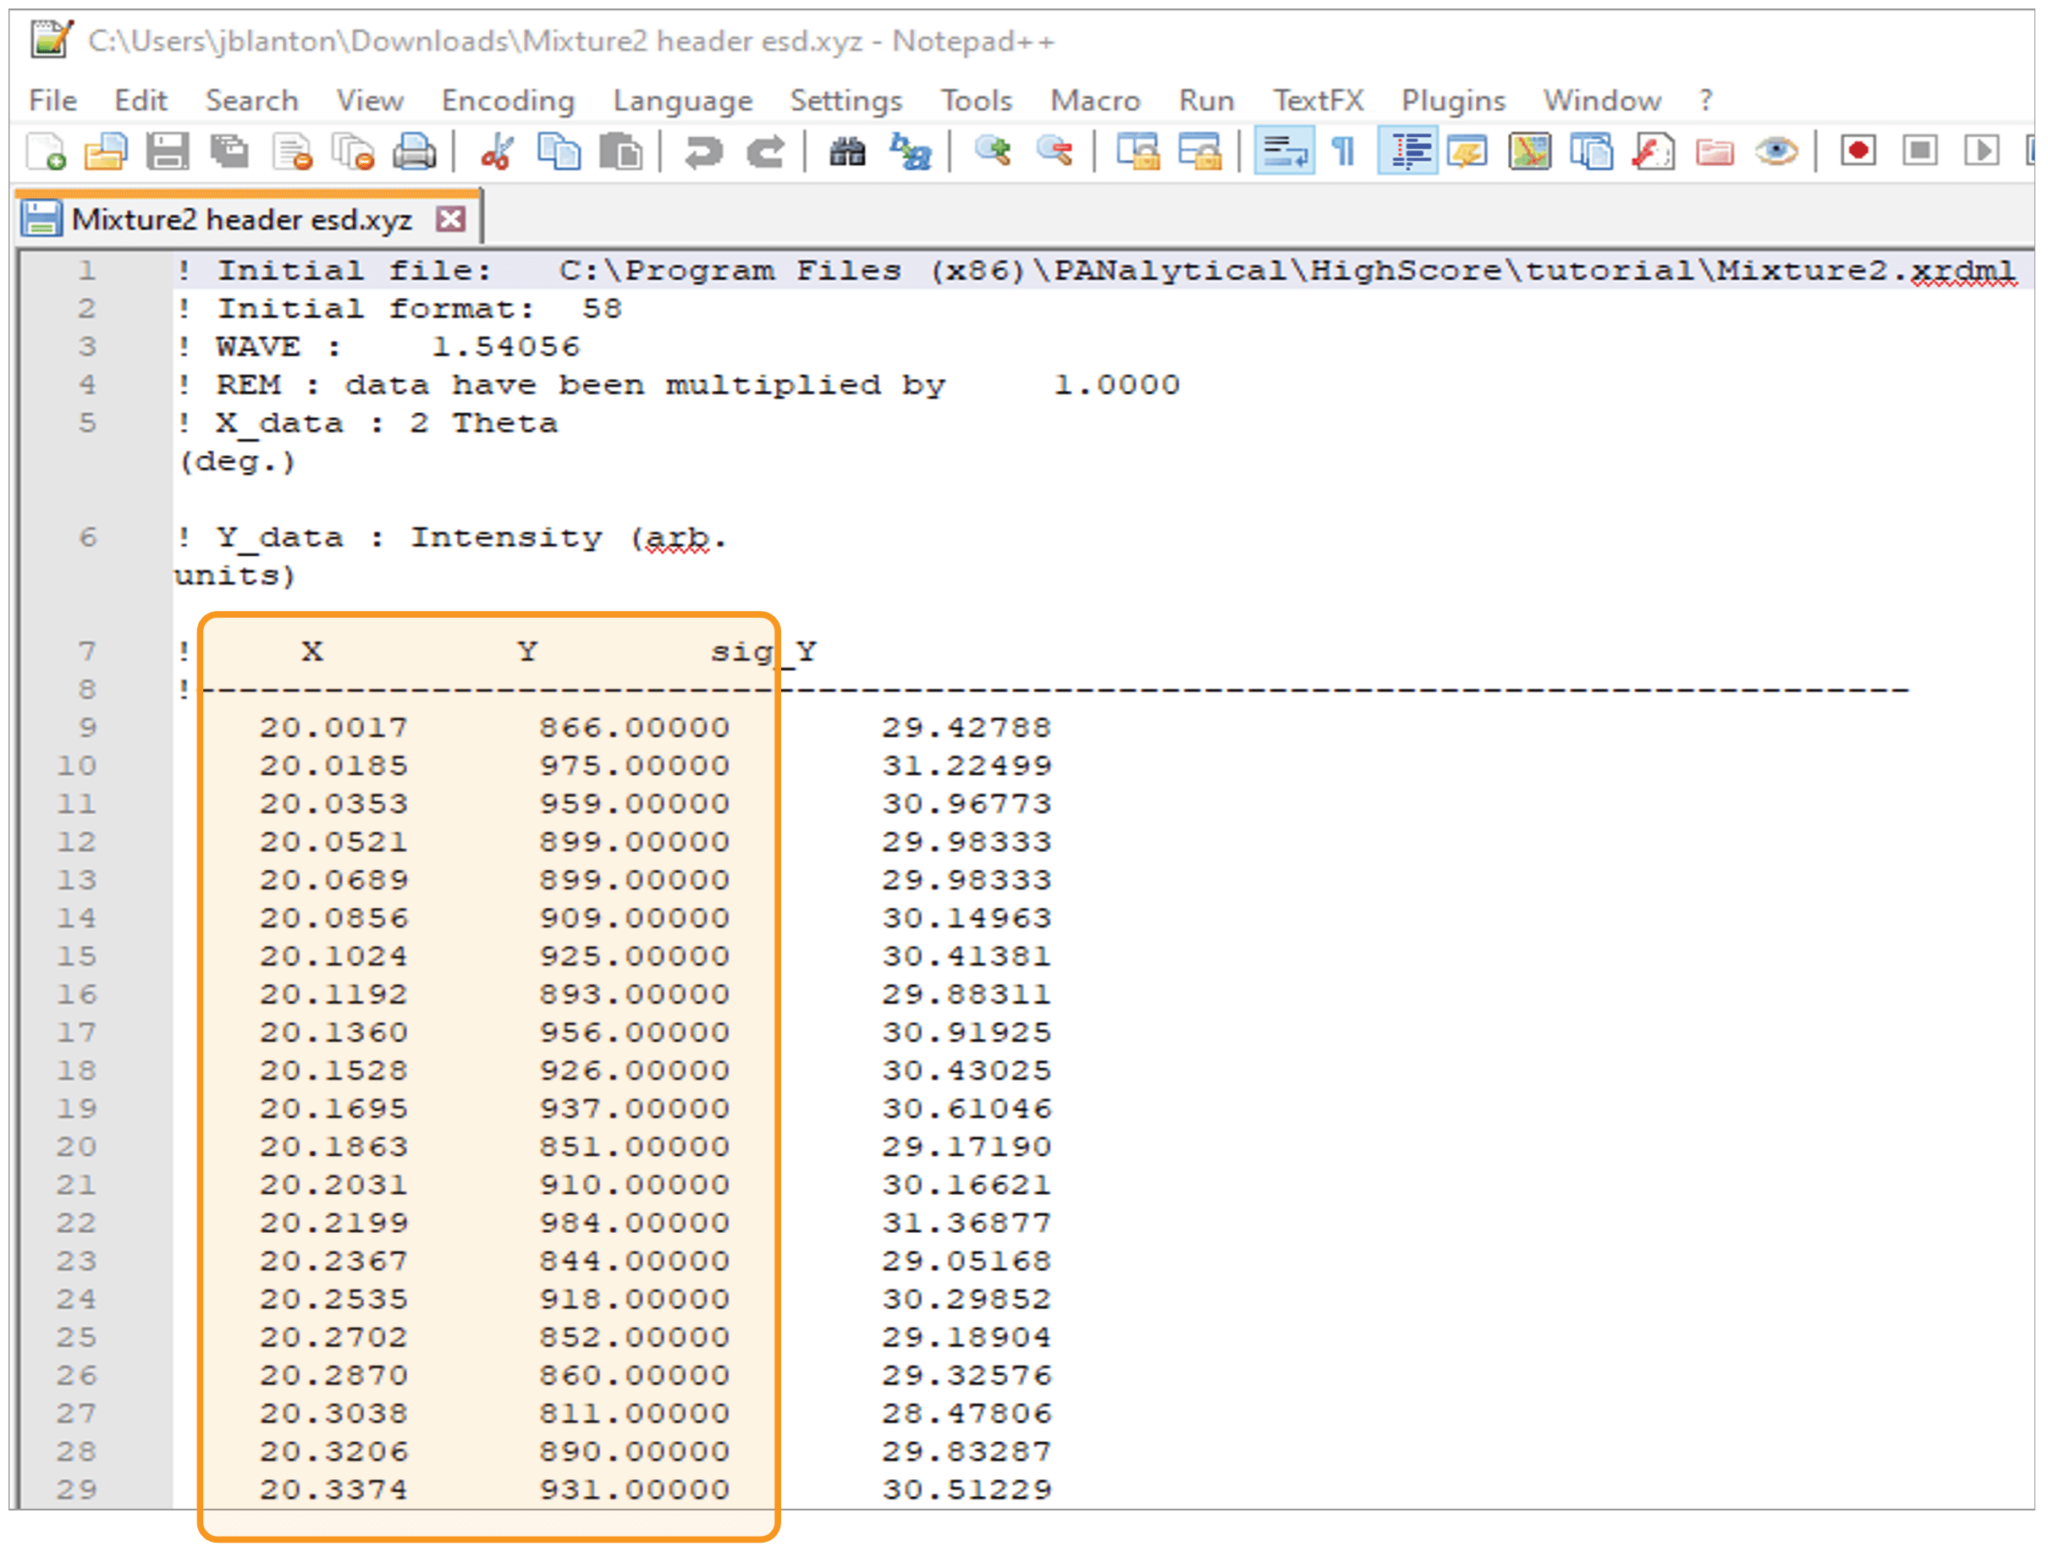Zoom in on the text

(993, 152)
